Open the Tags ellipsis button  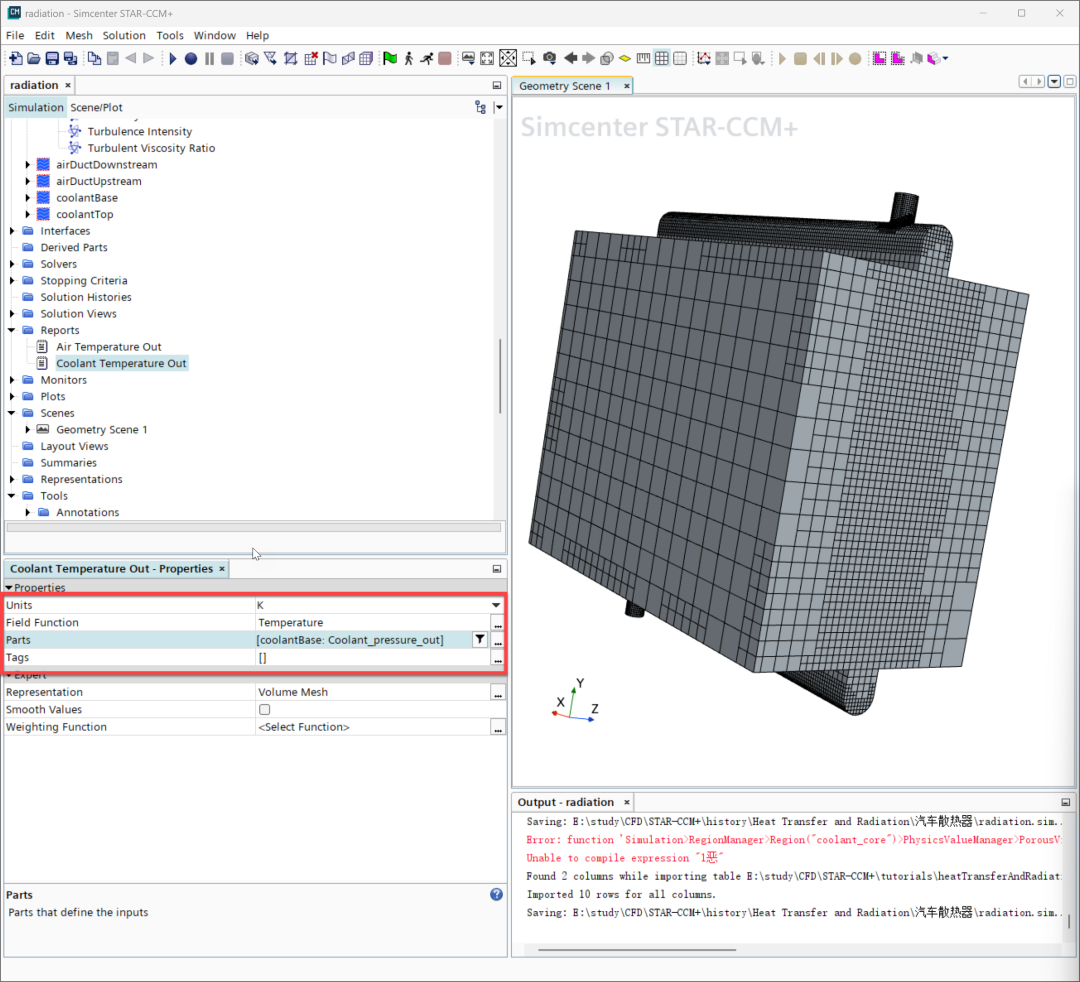tap(497, 658)
